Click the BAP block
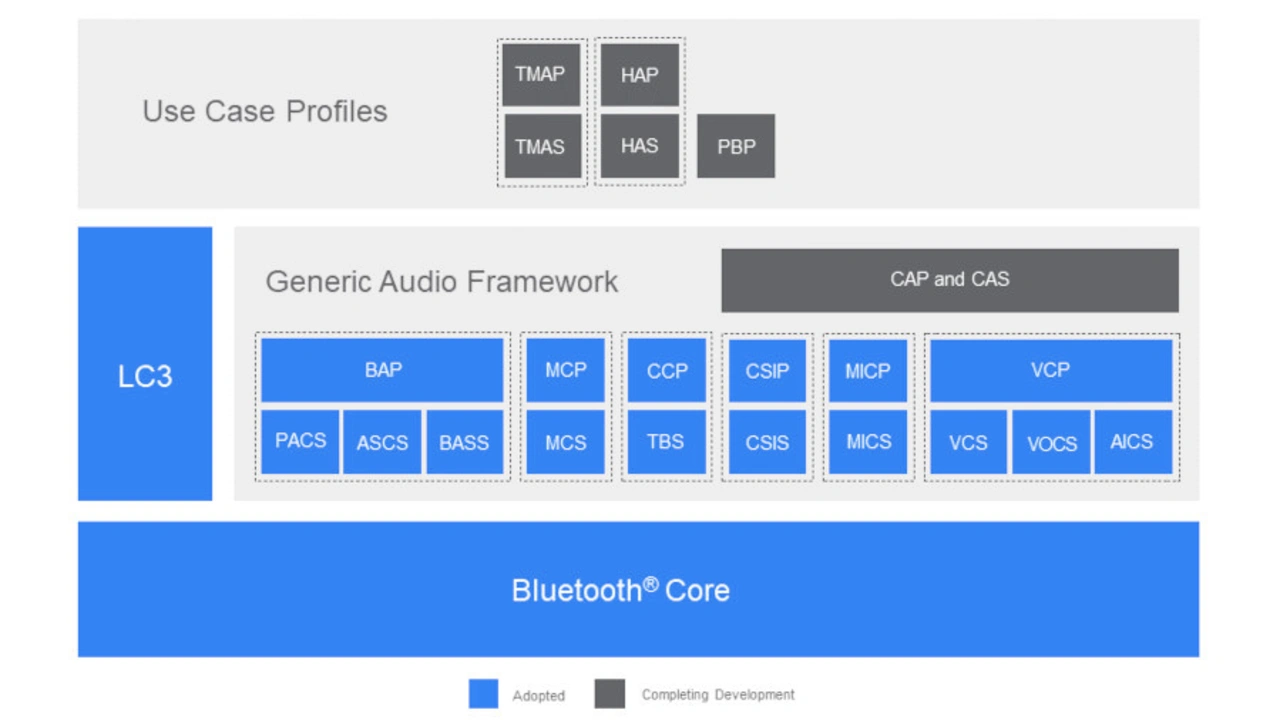Image resolution: width=1280 pixels, height=720 pixels. [x=382, y=370]
